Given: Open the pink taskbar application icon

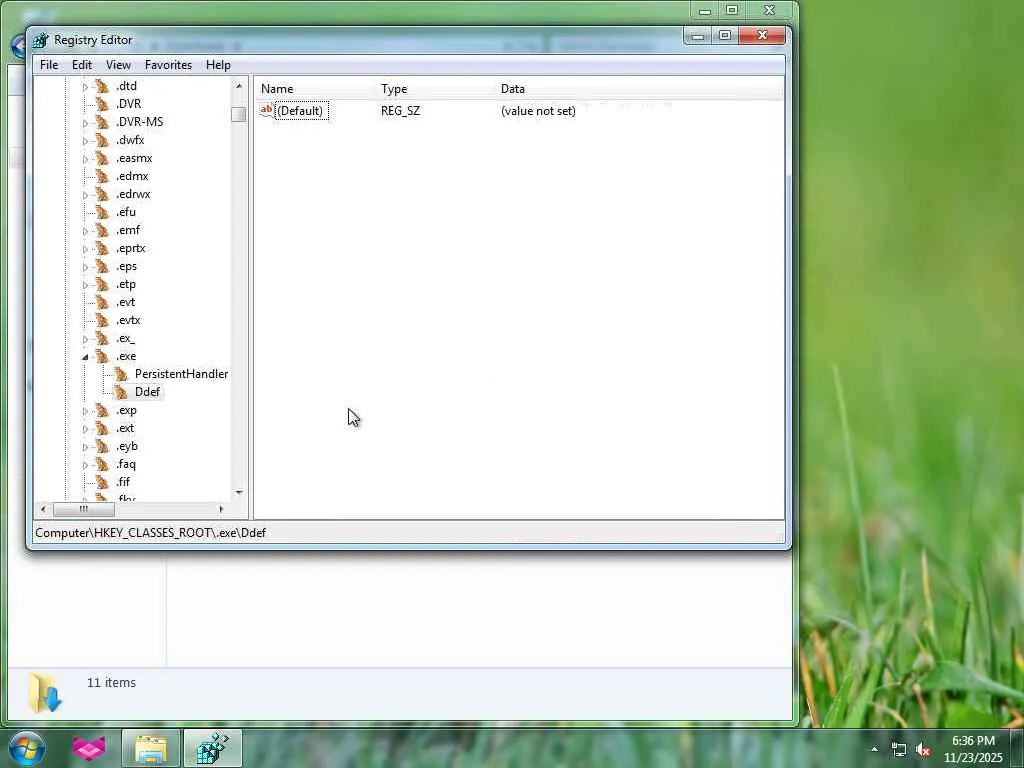Looking at the screenshot, I should point(88,748).
